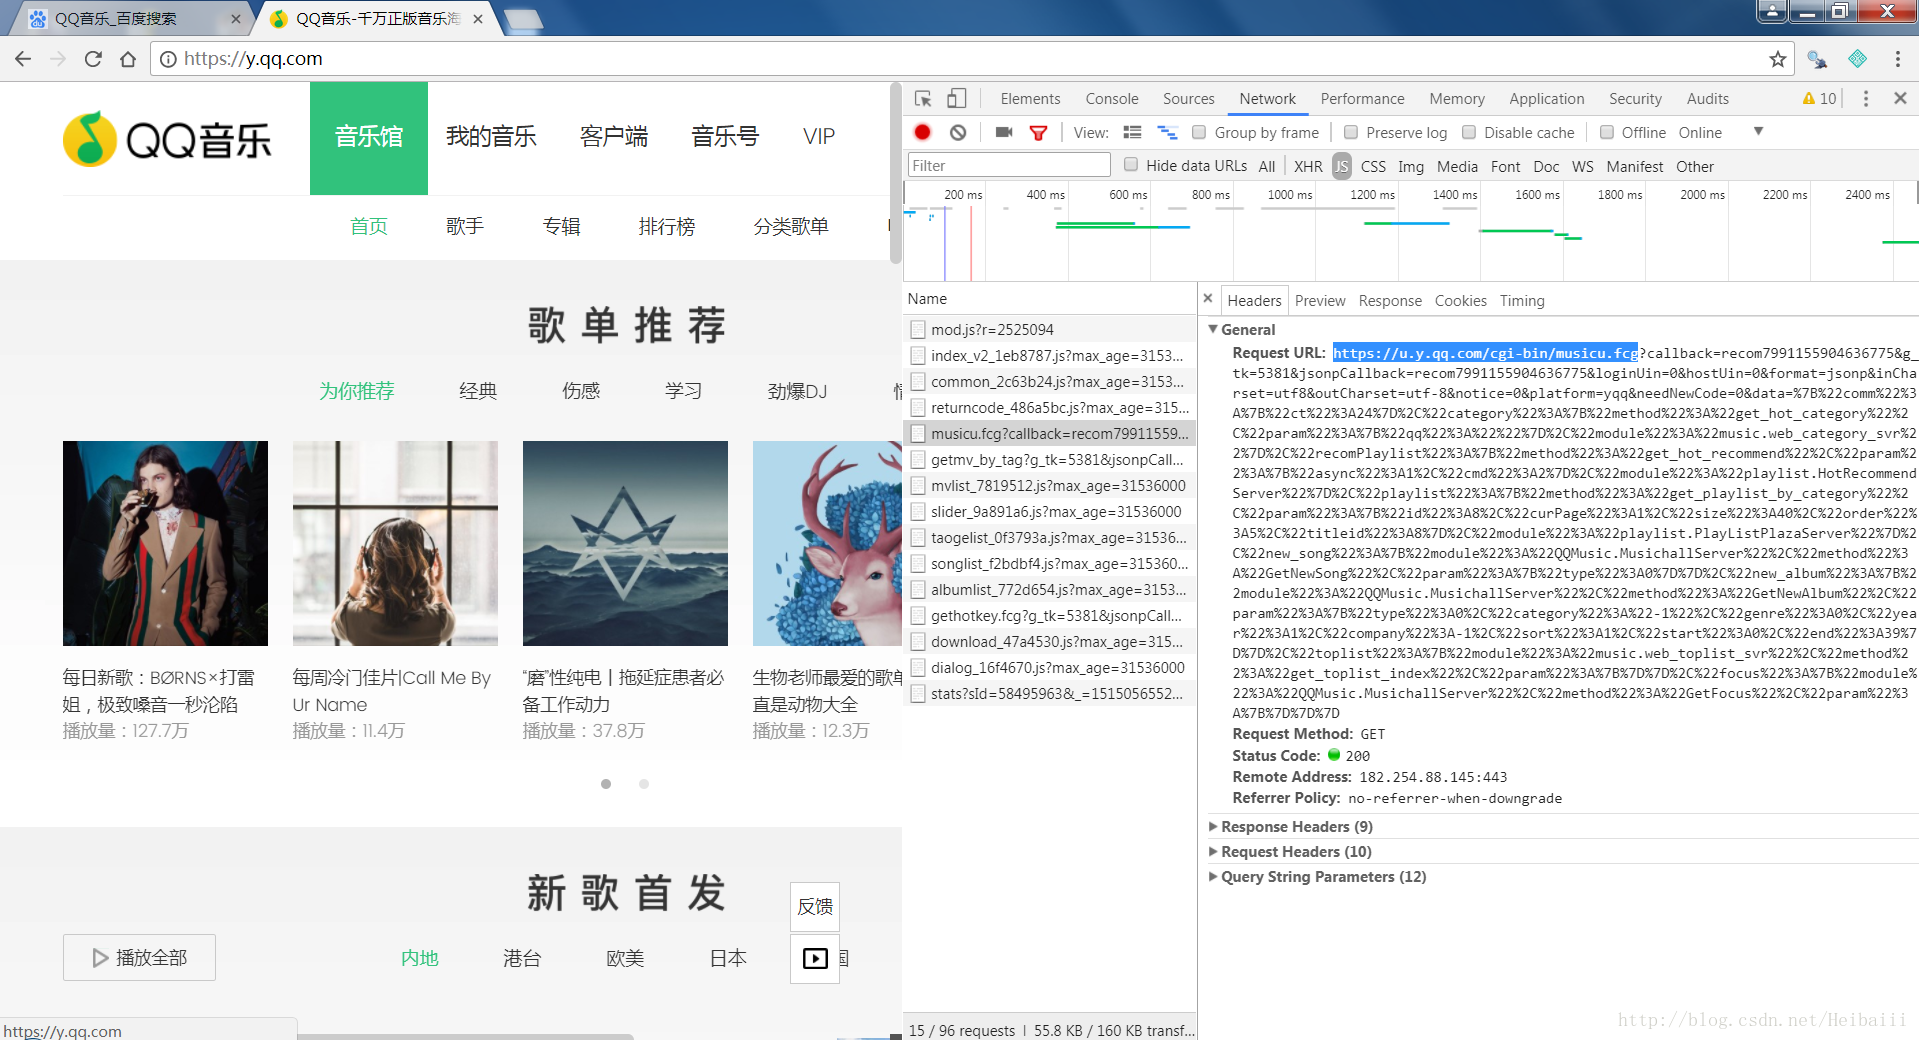Click the warnings count badge showing 10
The image size is (1919, 1040).
pyautogui.click(x=1819, y=98)
